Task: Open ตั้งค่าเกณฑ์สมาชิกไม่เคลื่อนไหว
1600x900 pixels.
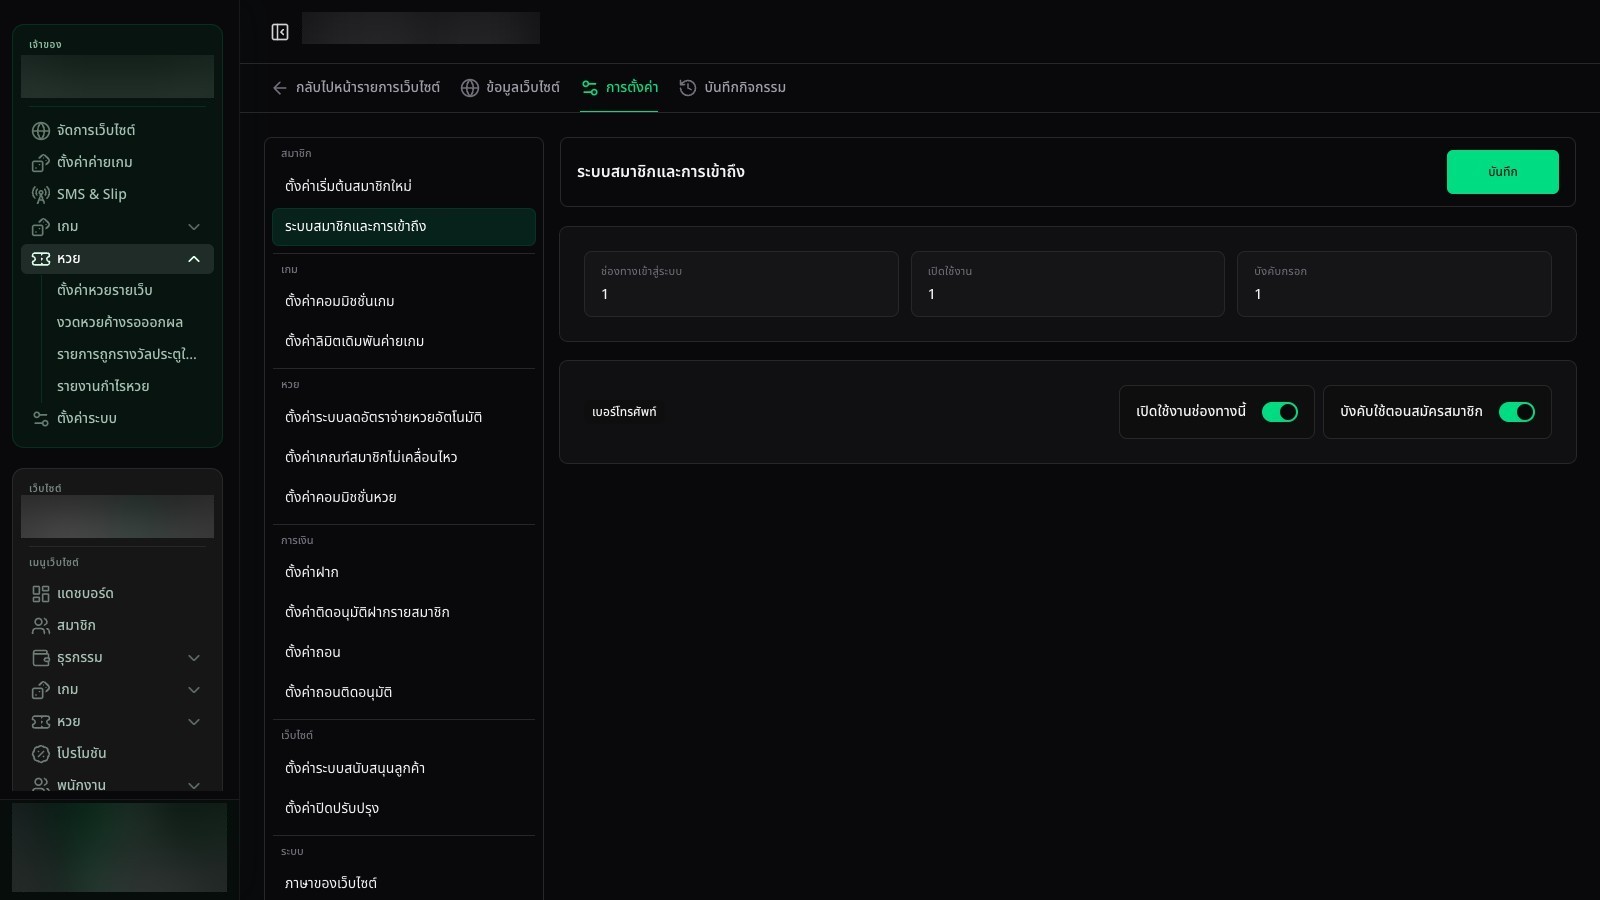Action: pyautogui.click(x=404, y=457)
